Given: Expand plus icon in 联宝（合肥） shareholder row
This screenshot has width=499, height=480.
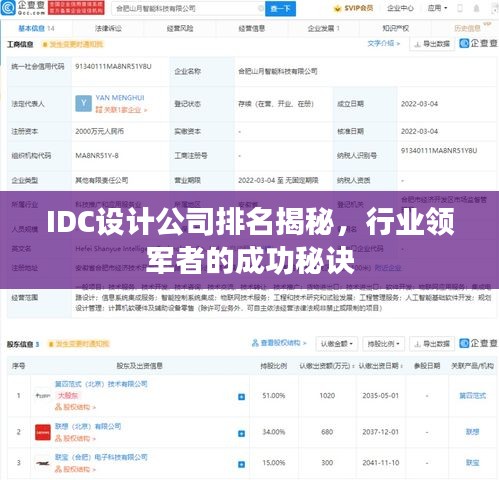Looking at the screenshot, I should point(241,464).
